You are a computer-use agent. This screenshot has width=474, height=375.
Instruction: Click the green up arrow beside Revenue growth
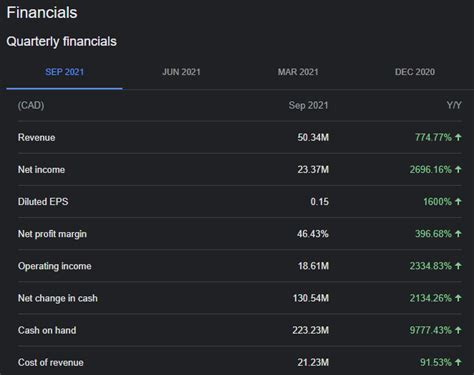458,137
